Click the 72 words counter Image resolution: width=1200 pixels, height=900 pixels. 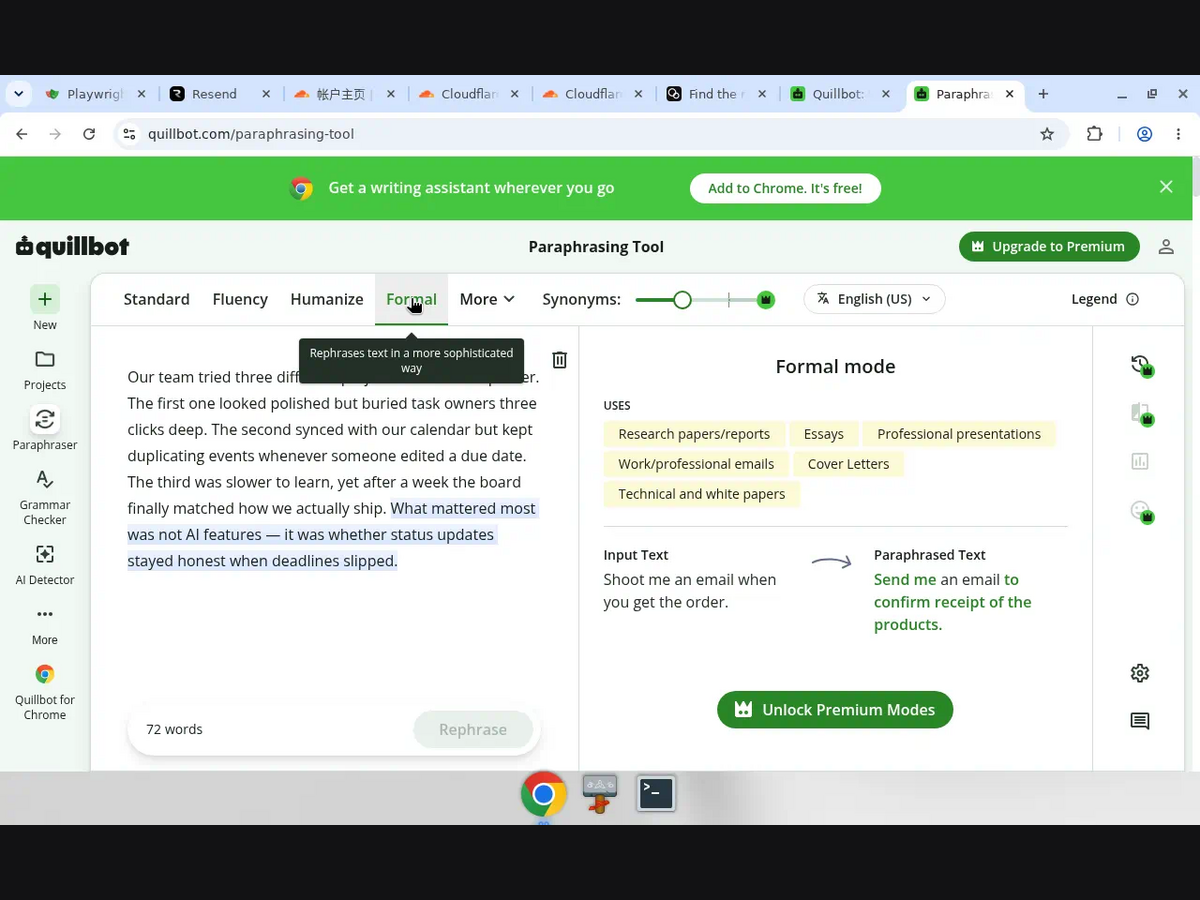[174, 729]
